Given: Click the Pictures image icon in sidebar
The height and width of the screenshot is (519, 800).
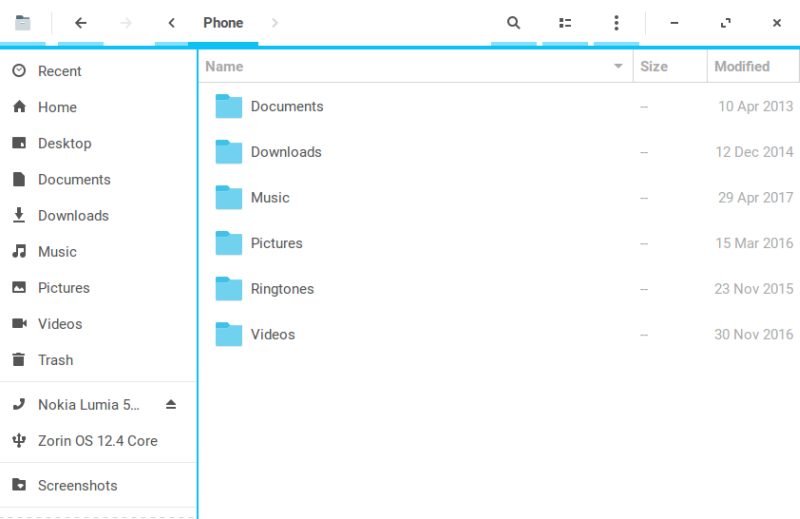Looking at the screenshot, I should coord(19,287).
